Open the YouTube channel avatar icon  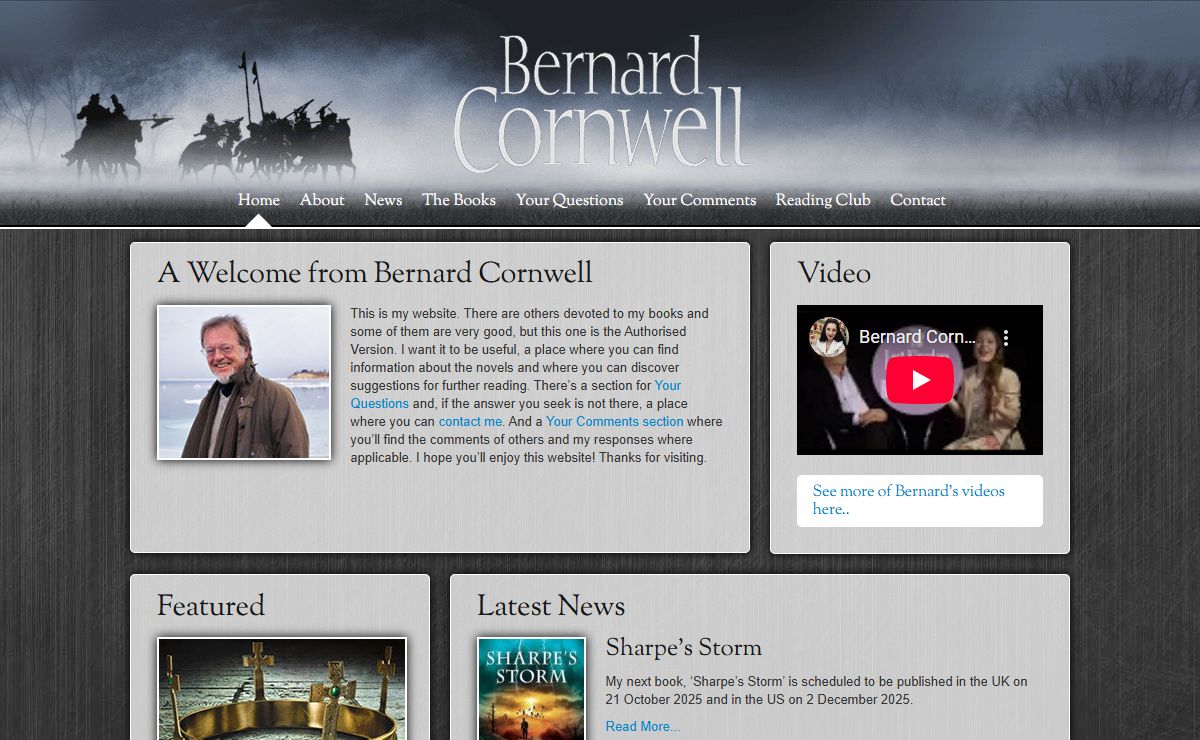(x=829, y=337)
